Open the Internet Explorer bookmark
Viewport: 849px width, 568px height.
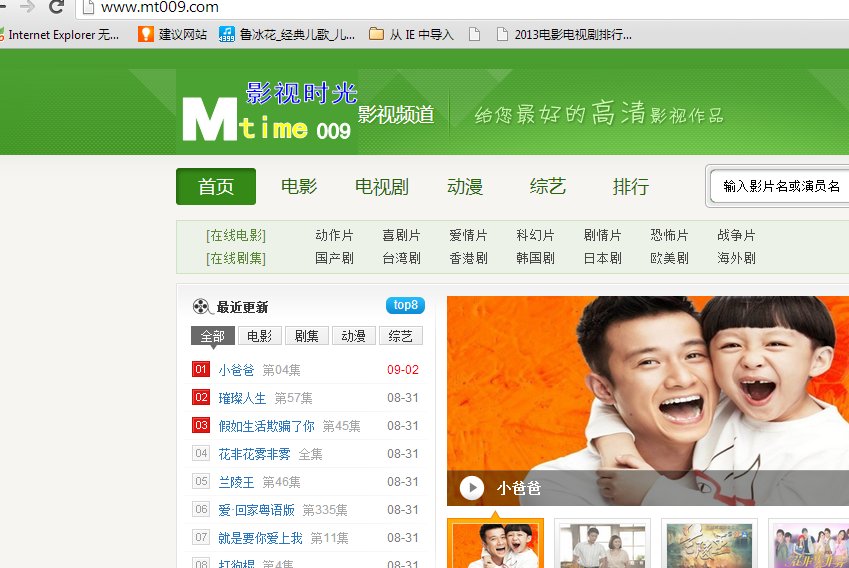[59, 35]
